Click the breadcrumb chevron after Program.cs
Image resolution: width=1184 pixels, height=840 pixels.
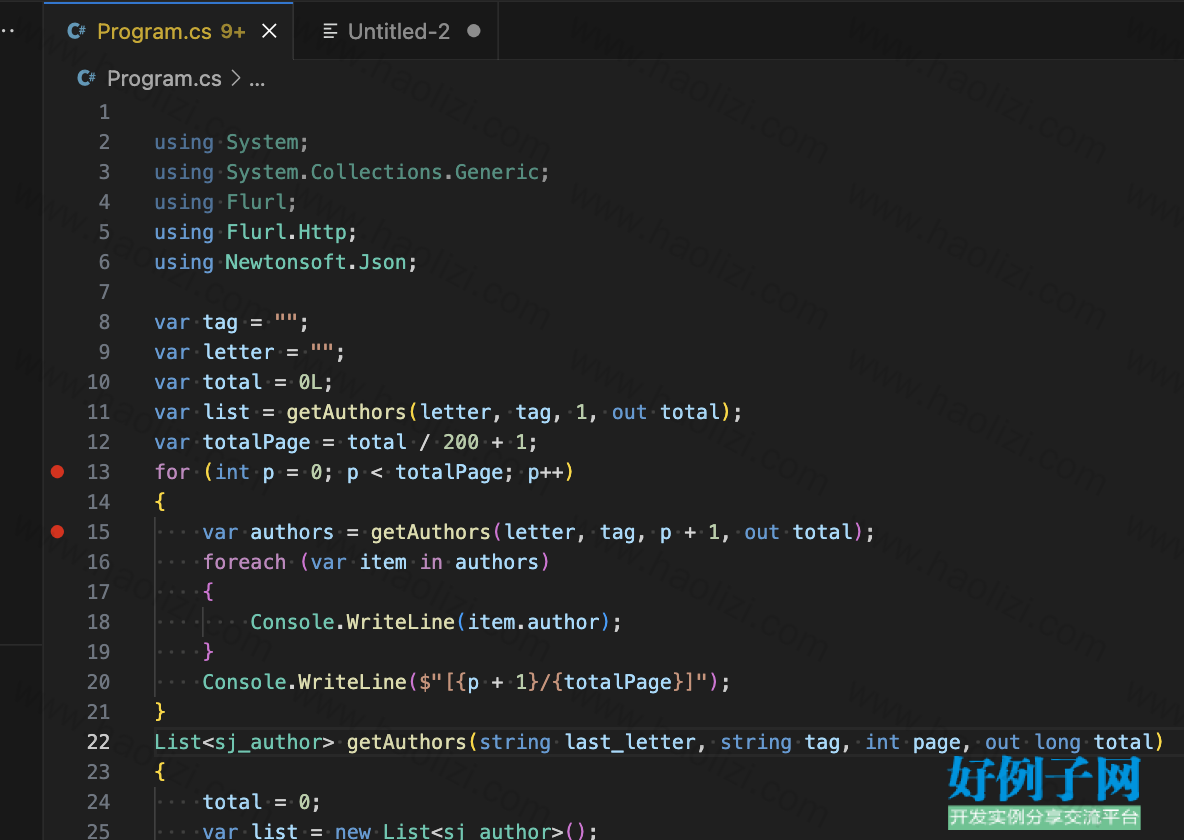(236, 79)
